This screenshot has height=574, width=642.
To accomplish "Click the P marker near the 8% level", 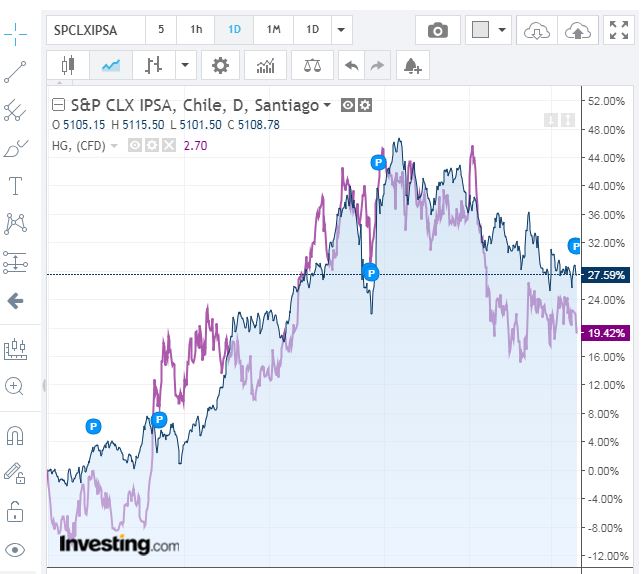I will tap(159, 420).
